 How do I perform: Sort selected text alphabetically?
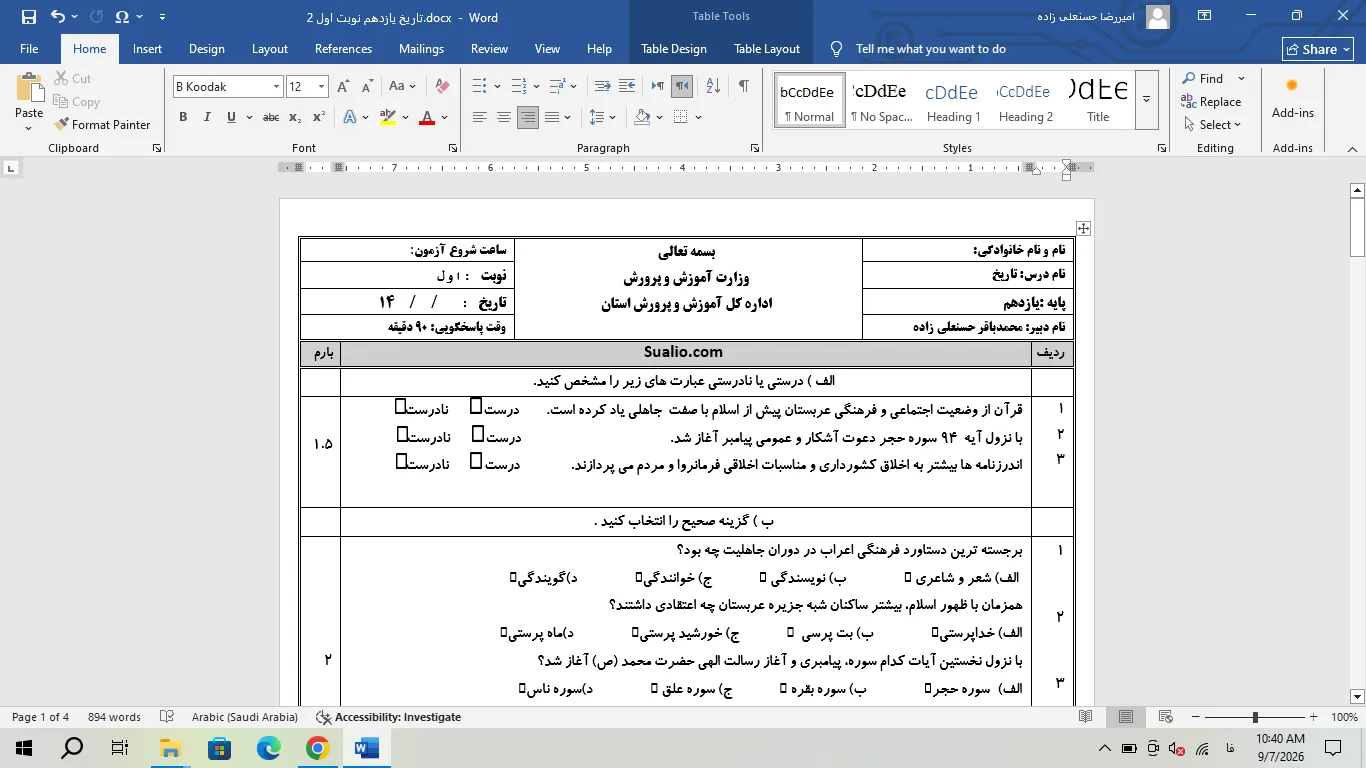714,87
